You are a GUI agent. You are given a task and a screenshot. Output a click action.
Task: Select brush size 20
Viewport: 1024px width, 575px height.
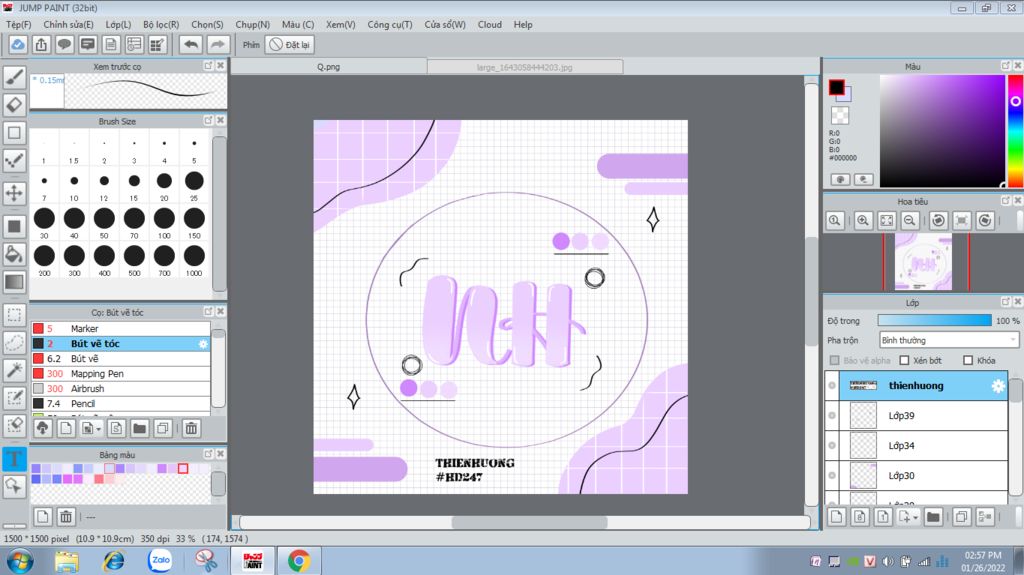point(164,185)
